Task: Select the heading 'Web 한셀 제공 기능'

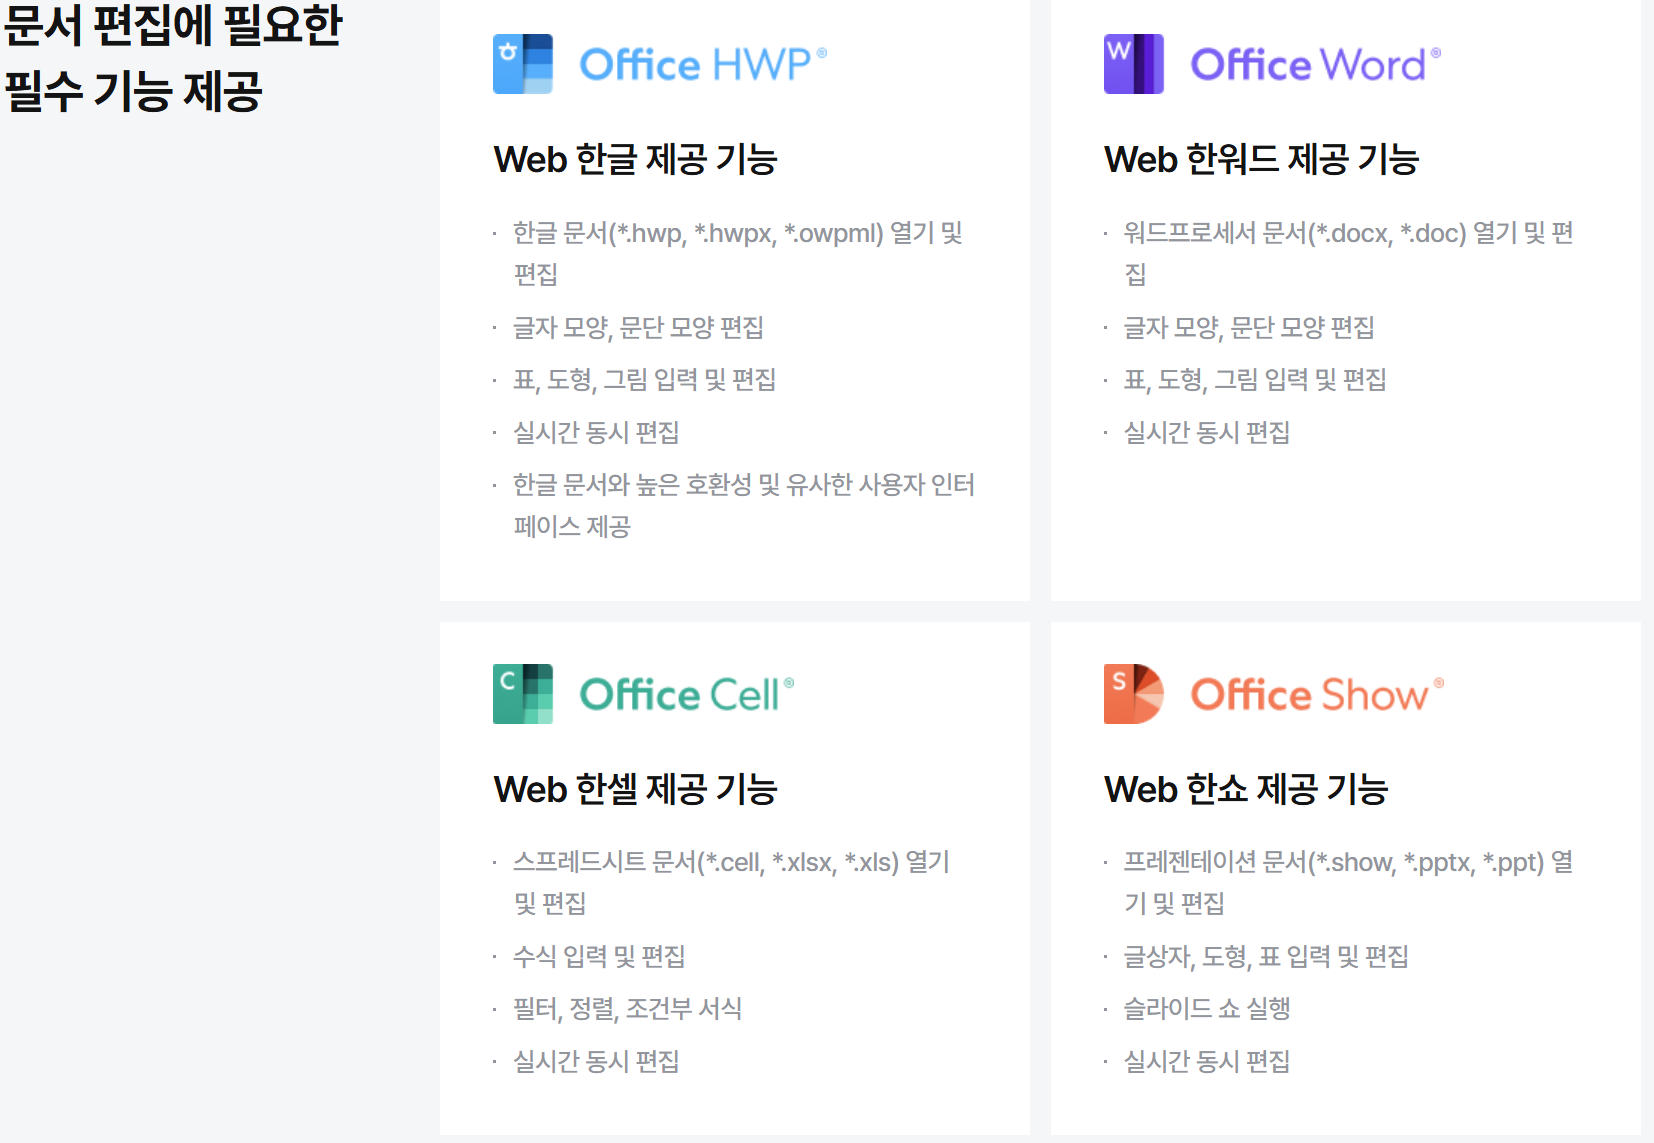Action: click(636, 790)
